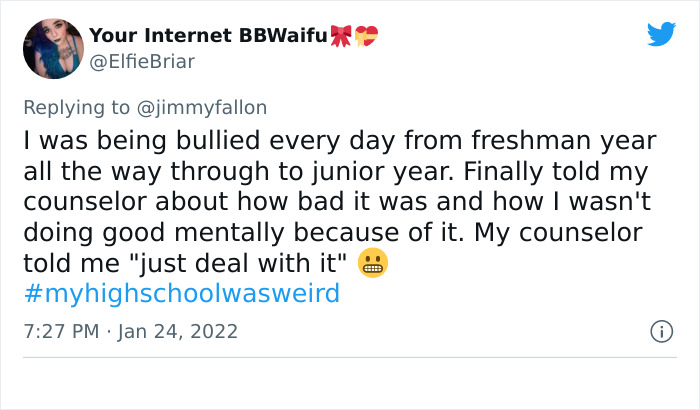Screen dimensions: 700x410
Task: Click the @ElfieBriar handle
Action: click(x=142, y=61)
